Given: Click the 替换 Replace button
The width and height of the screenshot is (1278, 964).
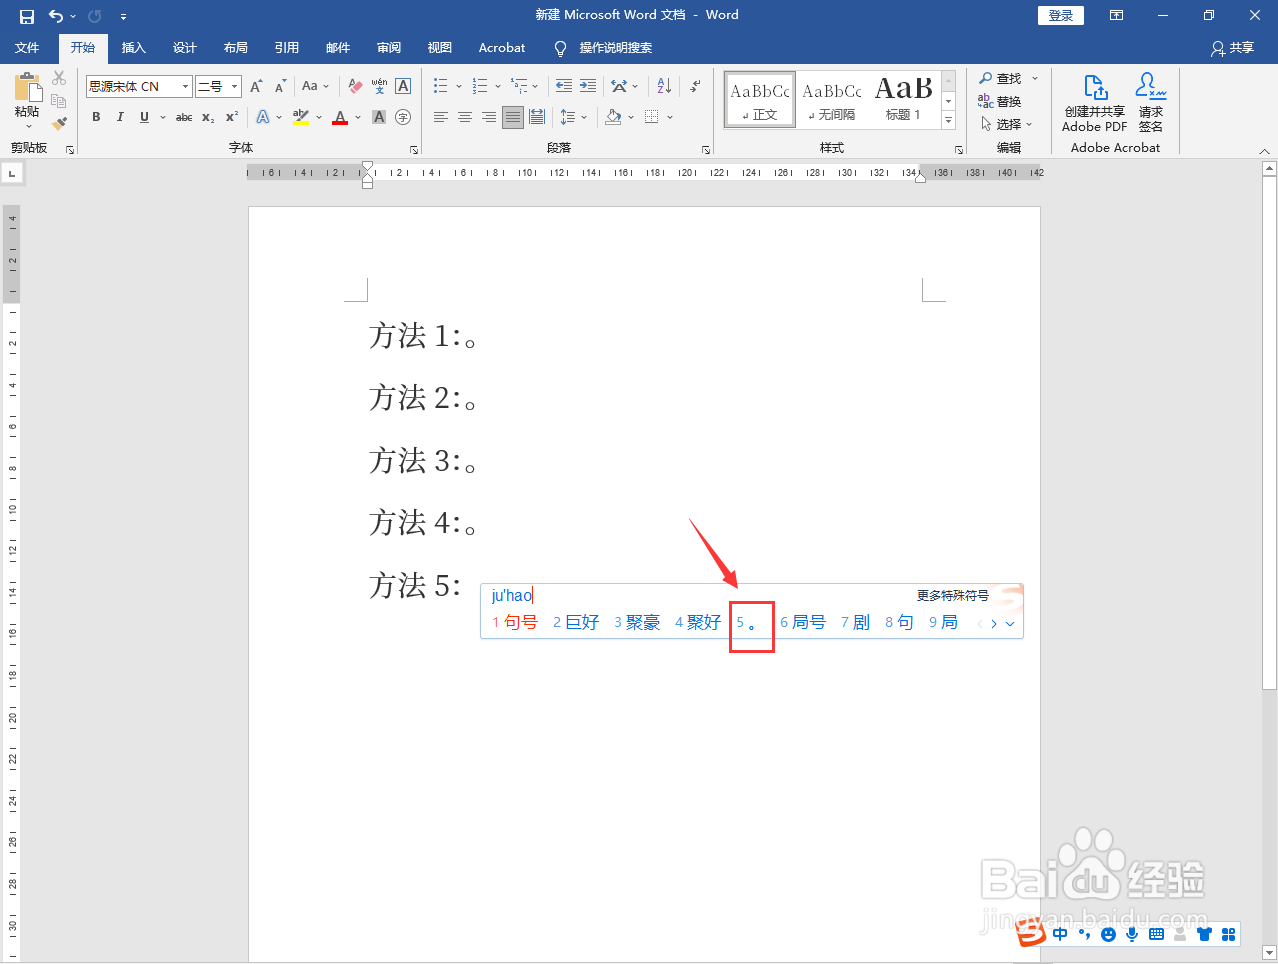Looking at the screenshot, I should click(x=1000, y=101).
